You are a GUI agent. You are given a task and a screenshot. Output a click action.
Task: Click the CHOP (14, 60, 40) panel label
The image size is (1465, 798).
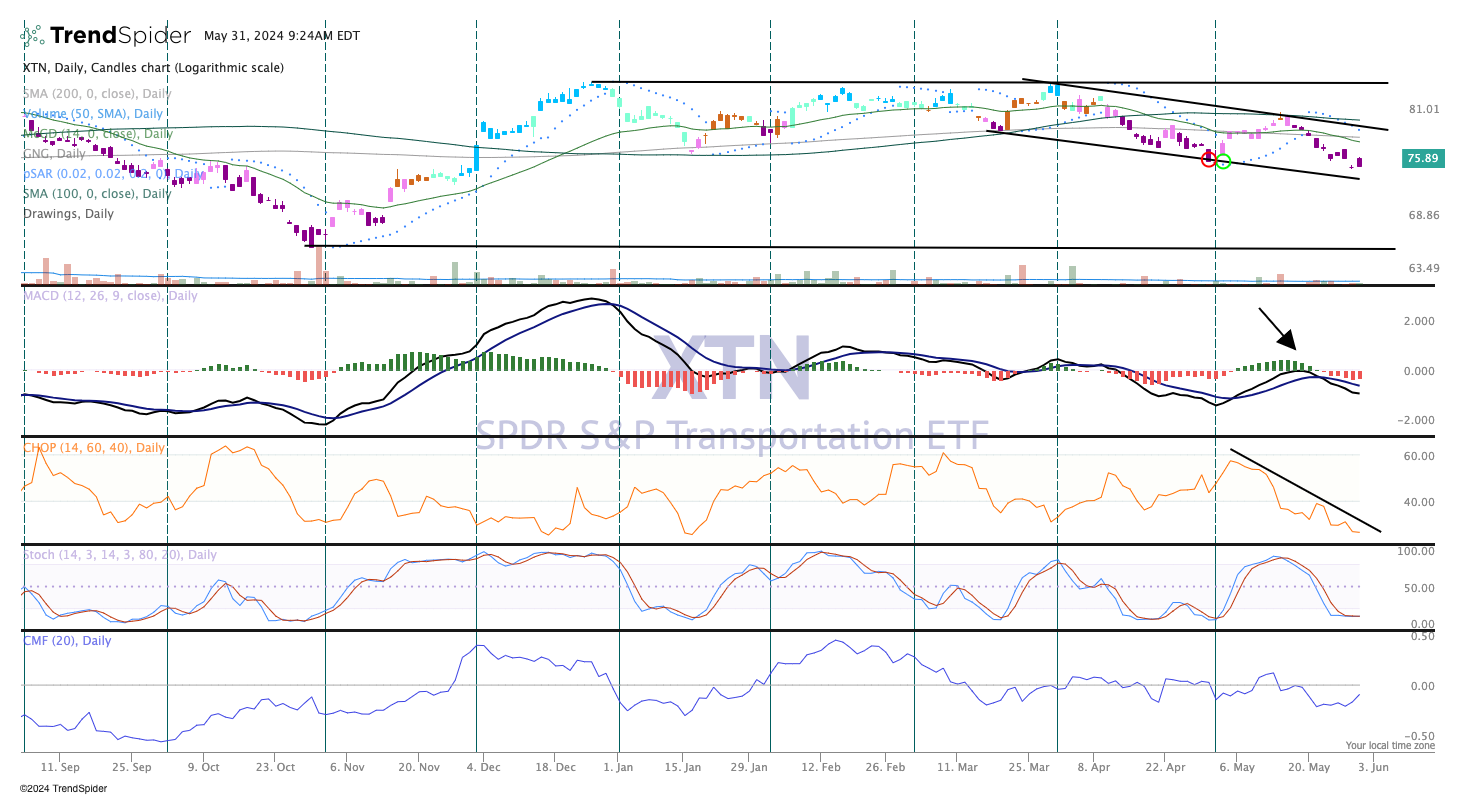pyautogui.click(x=94, y=448)
